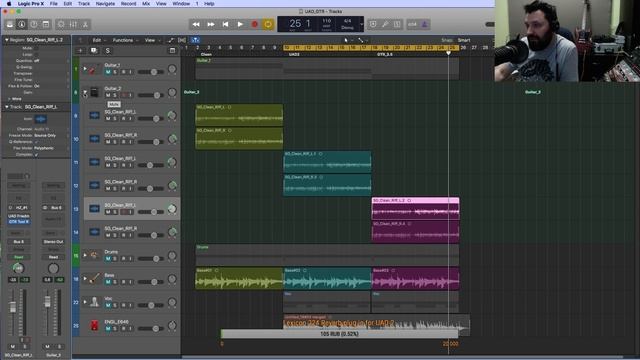The image size is (640, 360).
Task: Solo the Bass track
Action: pyautogui.click(x=115, y=282)
